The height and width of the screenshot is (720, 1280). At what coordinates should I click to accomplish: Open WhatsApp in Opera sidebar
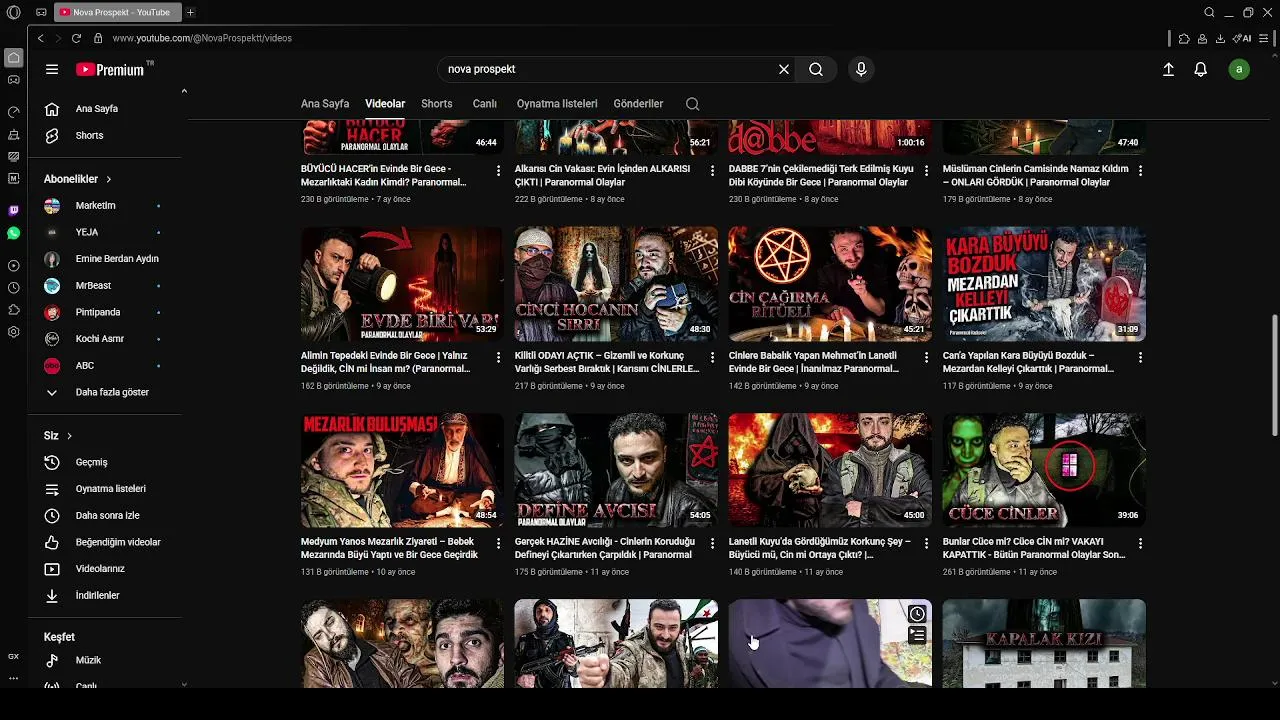point(13,233)
